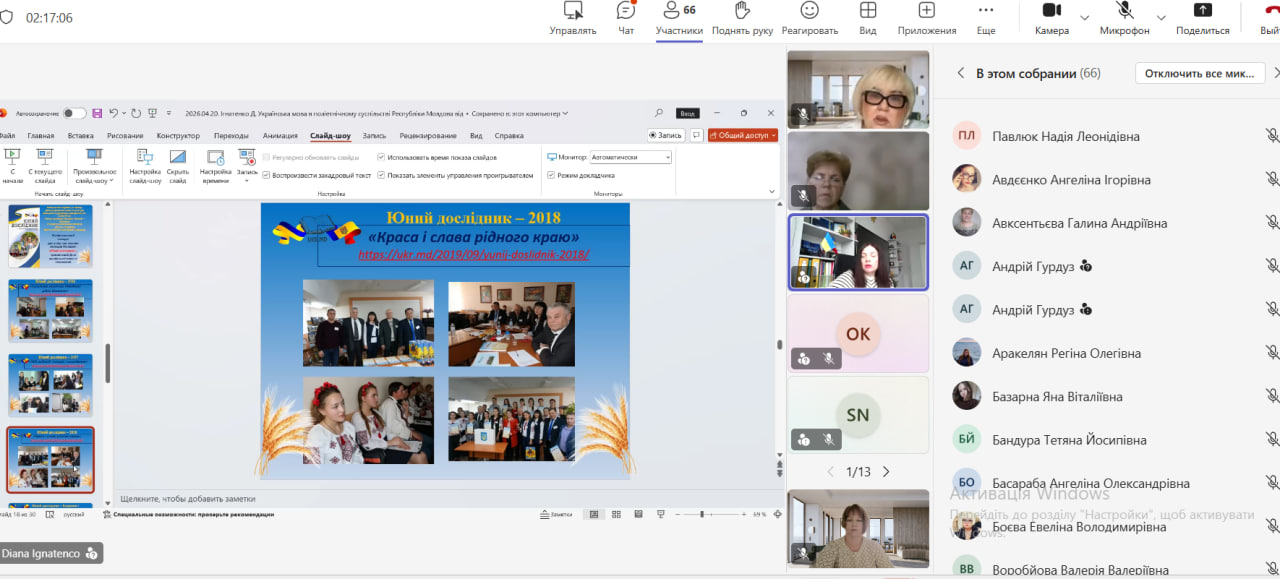Image resolution: width=1280 pixels, height=579 pixels.
Task: Click the Управлять (Take control) icon
Action: click(x=573, y=11)
